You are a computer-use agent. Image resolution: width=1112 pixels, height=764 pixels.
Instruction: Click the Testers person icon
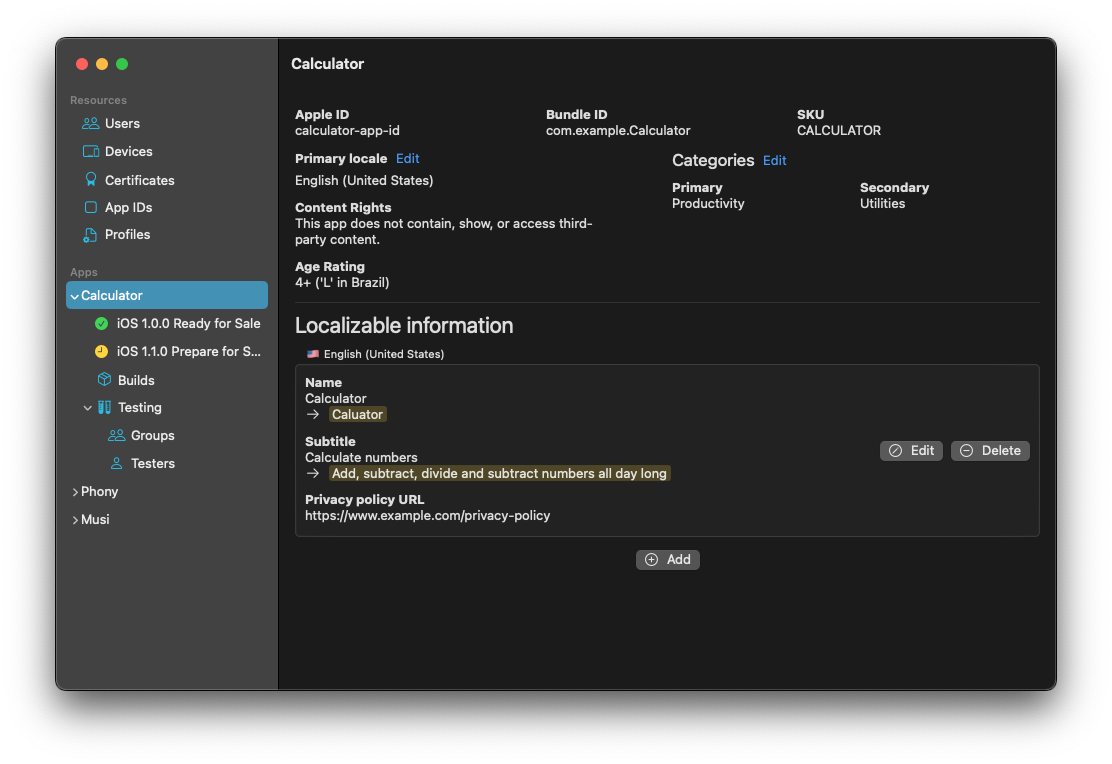(116, 463)
